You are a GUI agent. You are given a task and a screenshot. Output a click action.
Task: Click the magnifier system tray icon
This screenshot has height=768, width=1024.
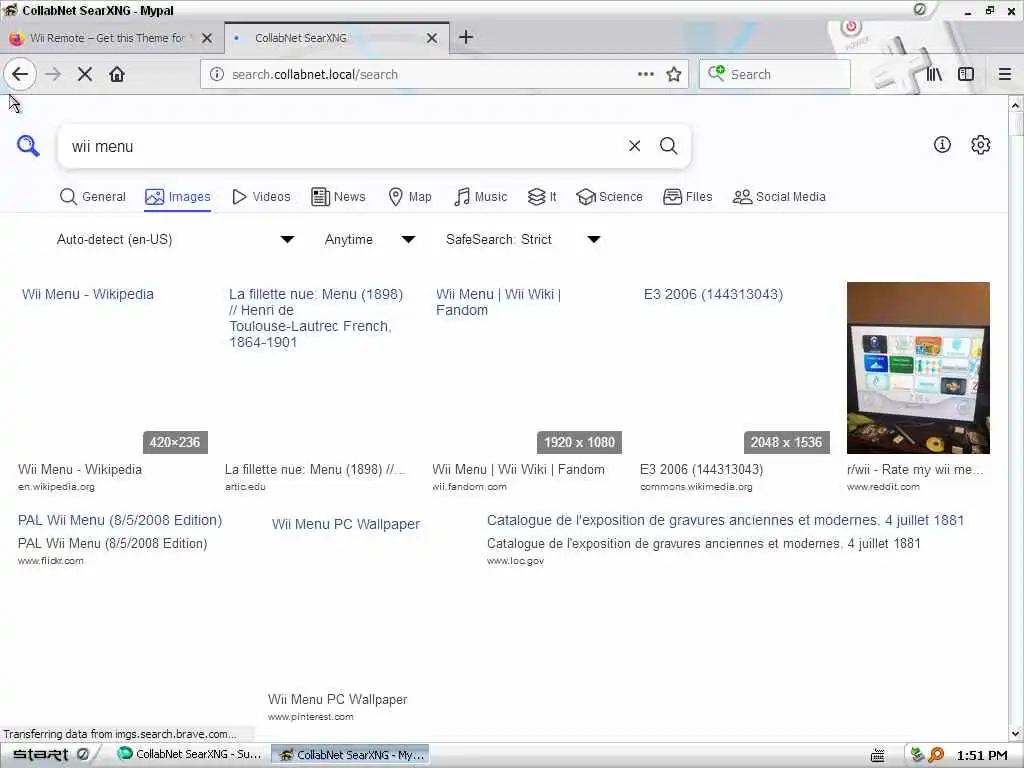point(936,755)
